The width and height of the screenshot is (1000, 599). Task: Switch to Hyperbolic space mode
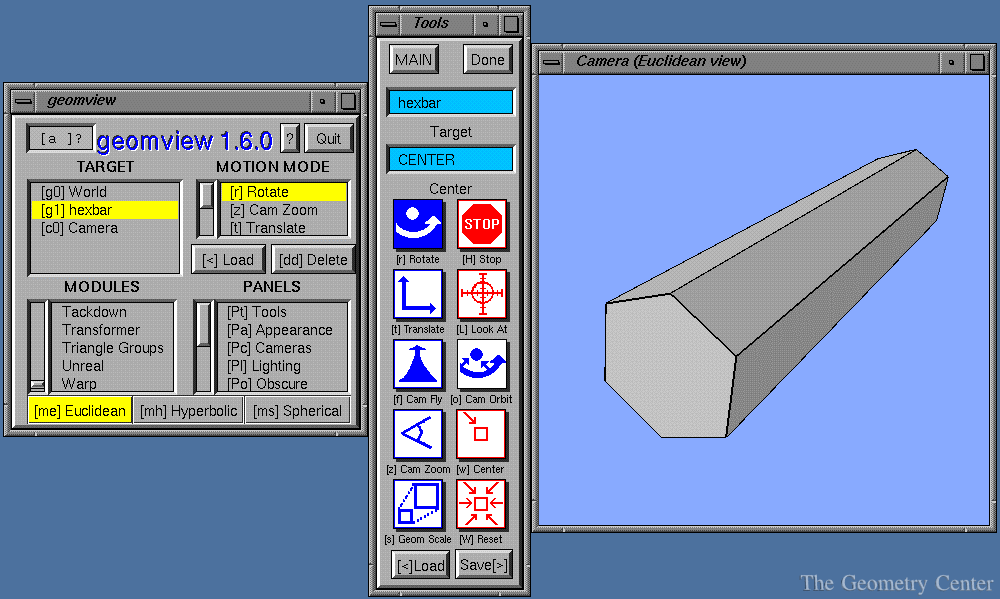click(187, 410)
